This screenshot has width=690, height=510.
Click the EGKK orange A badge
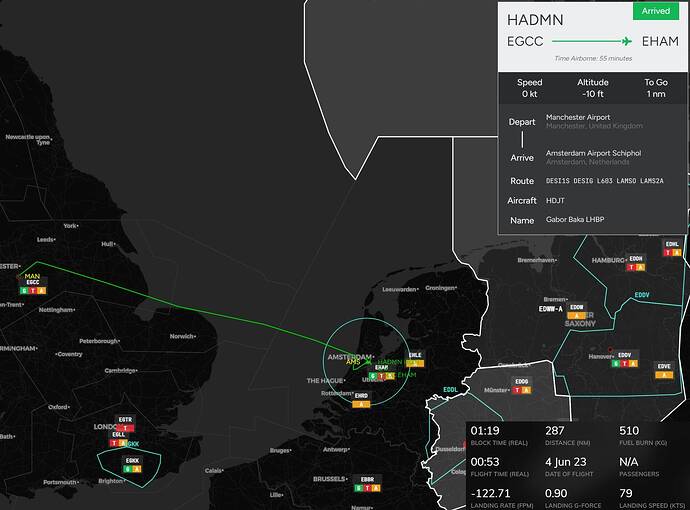137,469
